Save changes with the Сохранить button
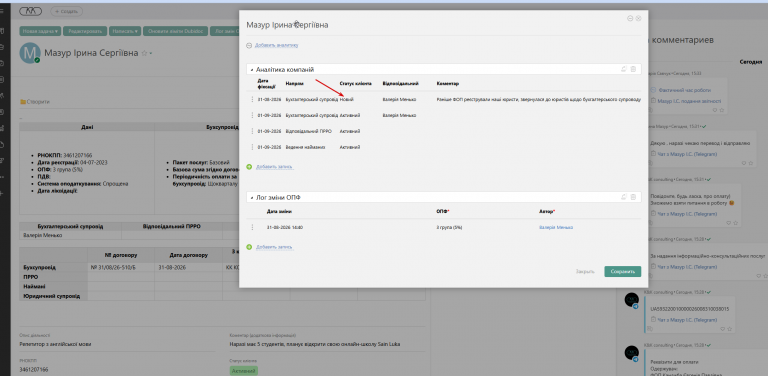Viewport: 768px width, 376px height. pyautogui.click(x=623, y=272)
